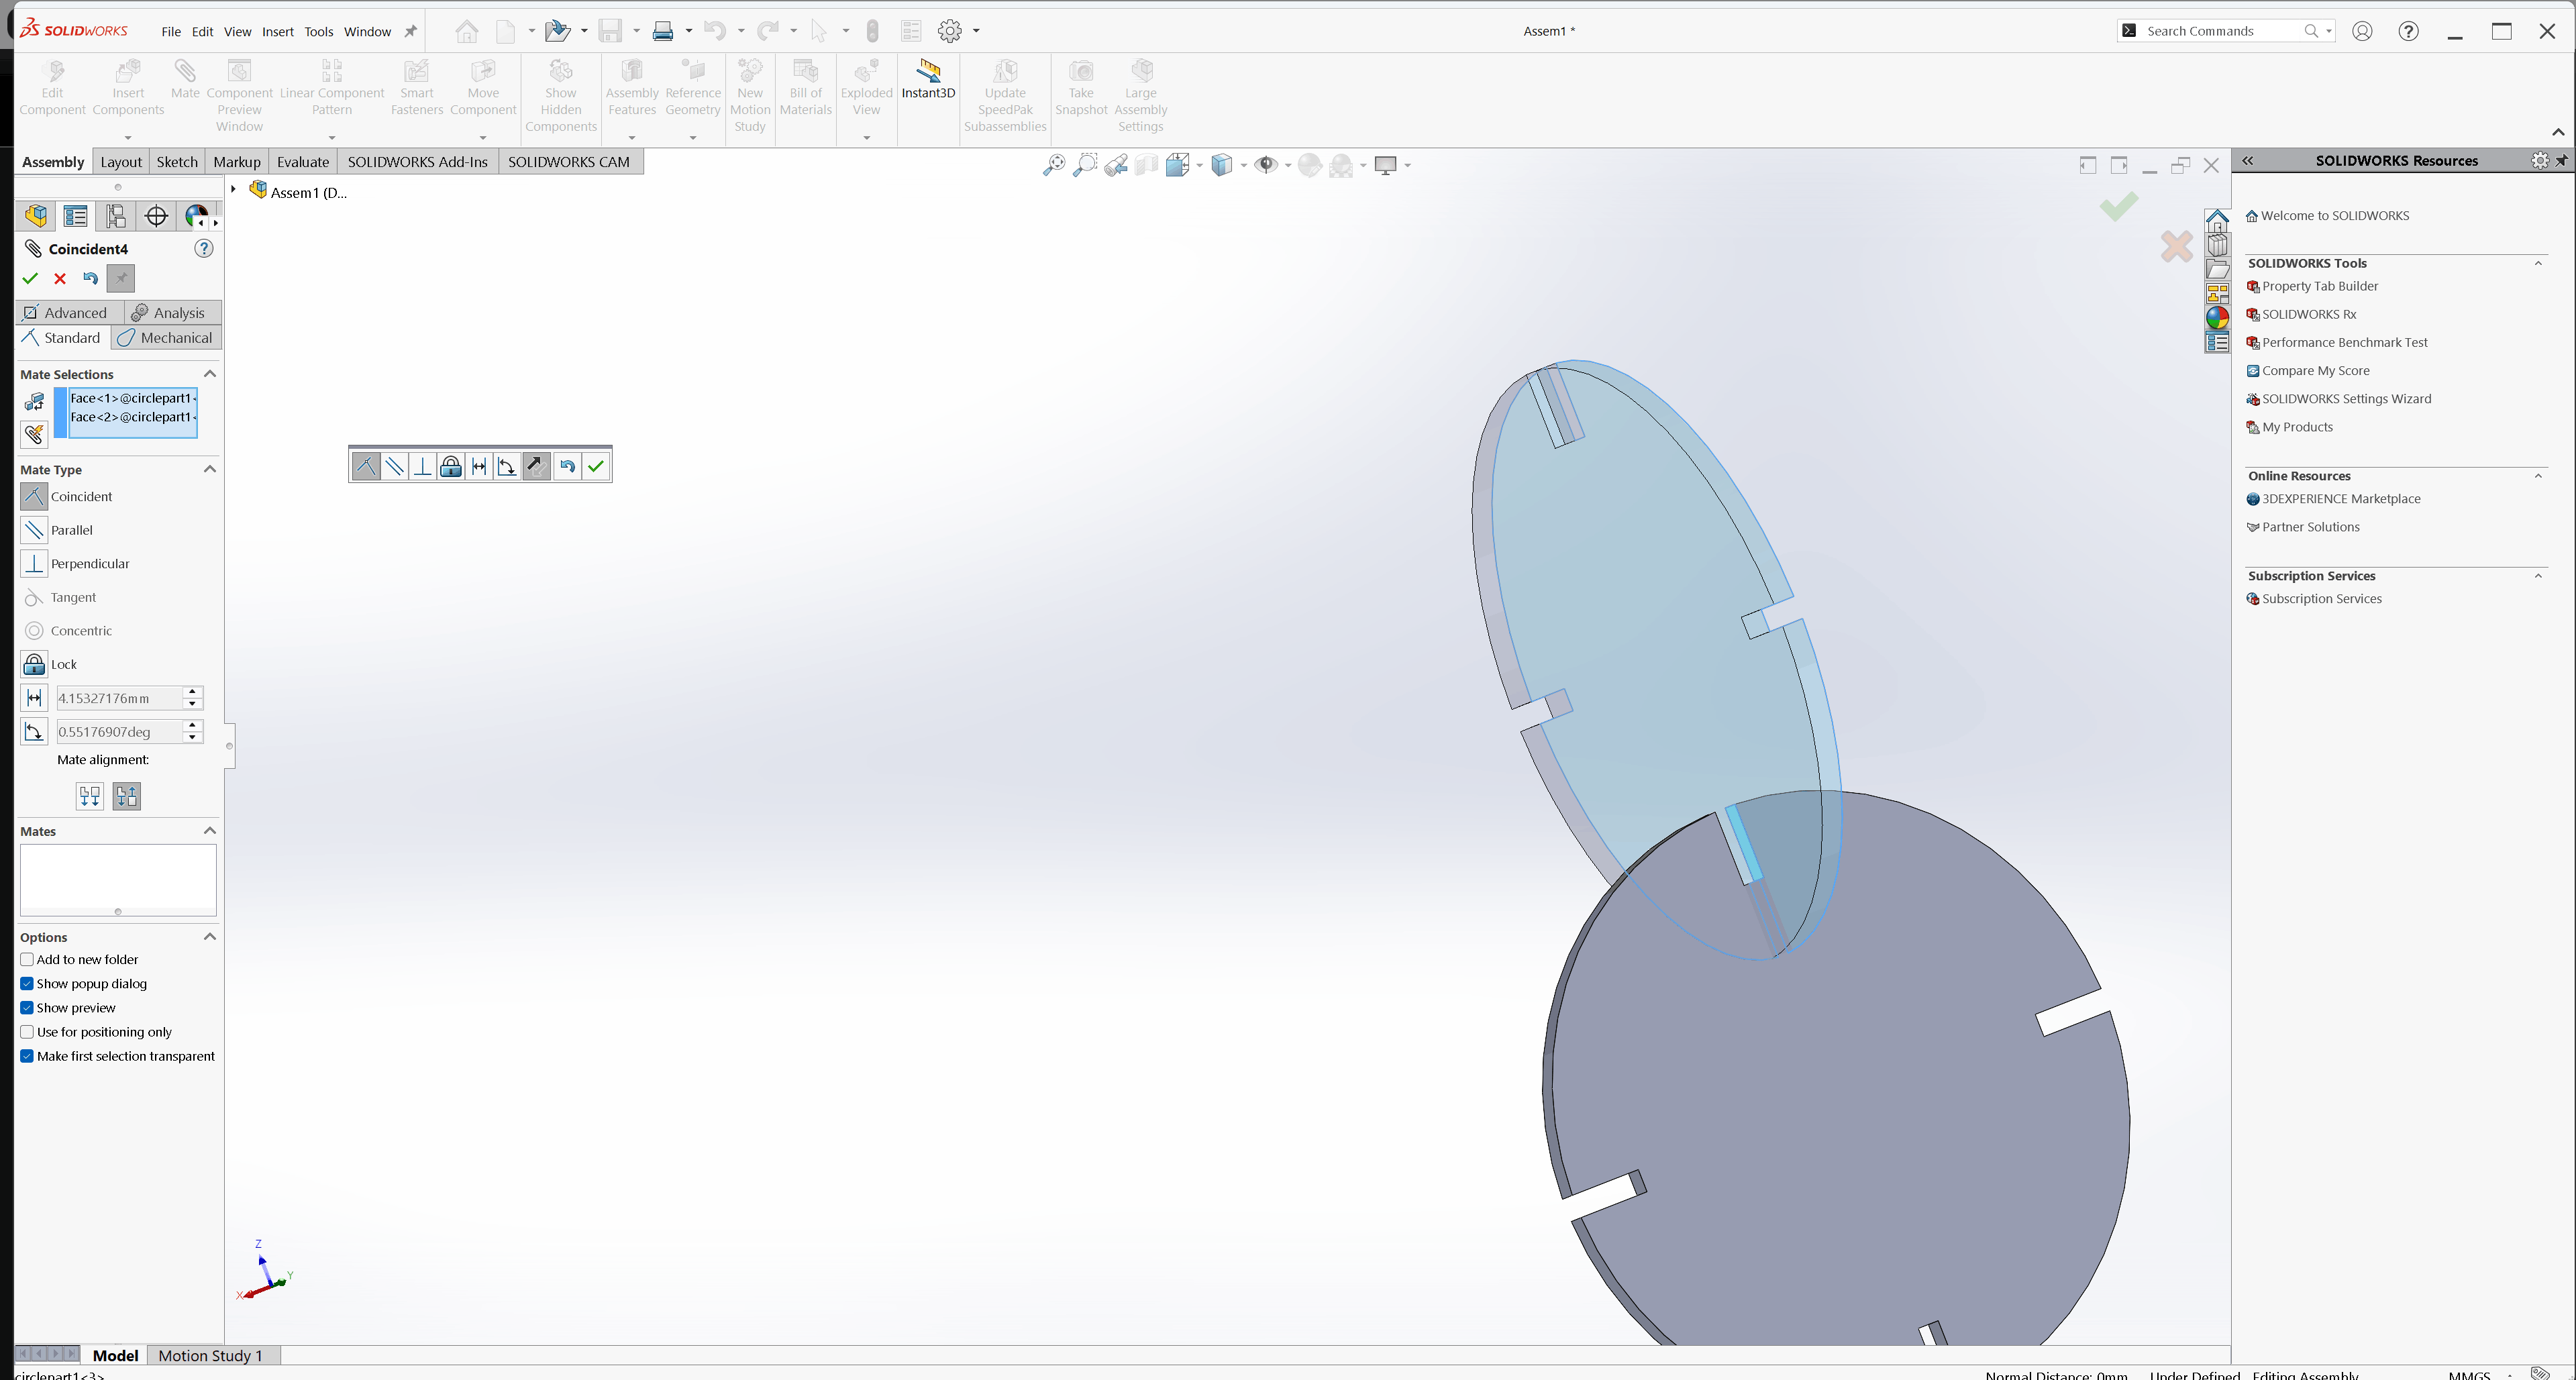Click the green OK checkmark in the Coincident4 panel
The image size is (2576, 1380).
[x=30, y=279]
